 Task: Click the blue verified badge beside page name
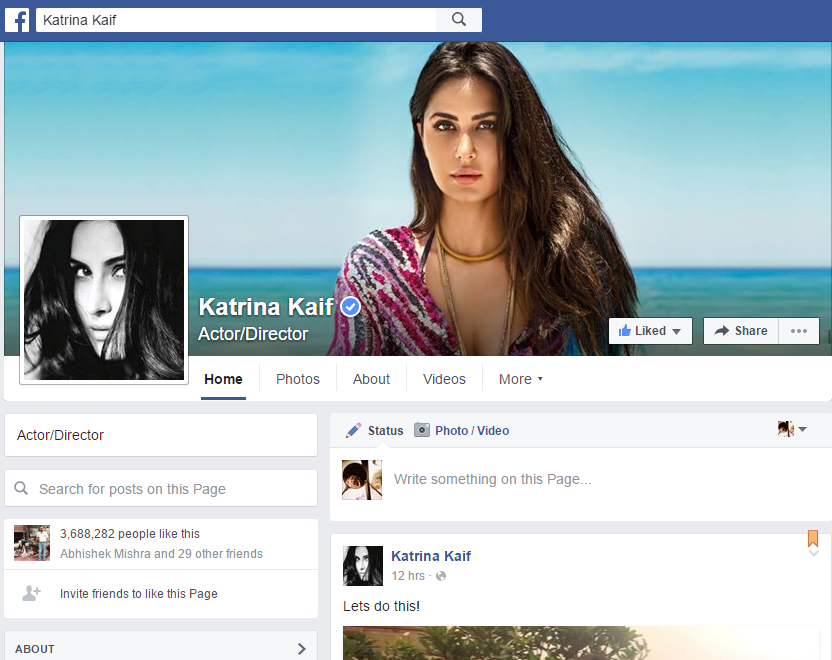click(350, 307)
